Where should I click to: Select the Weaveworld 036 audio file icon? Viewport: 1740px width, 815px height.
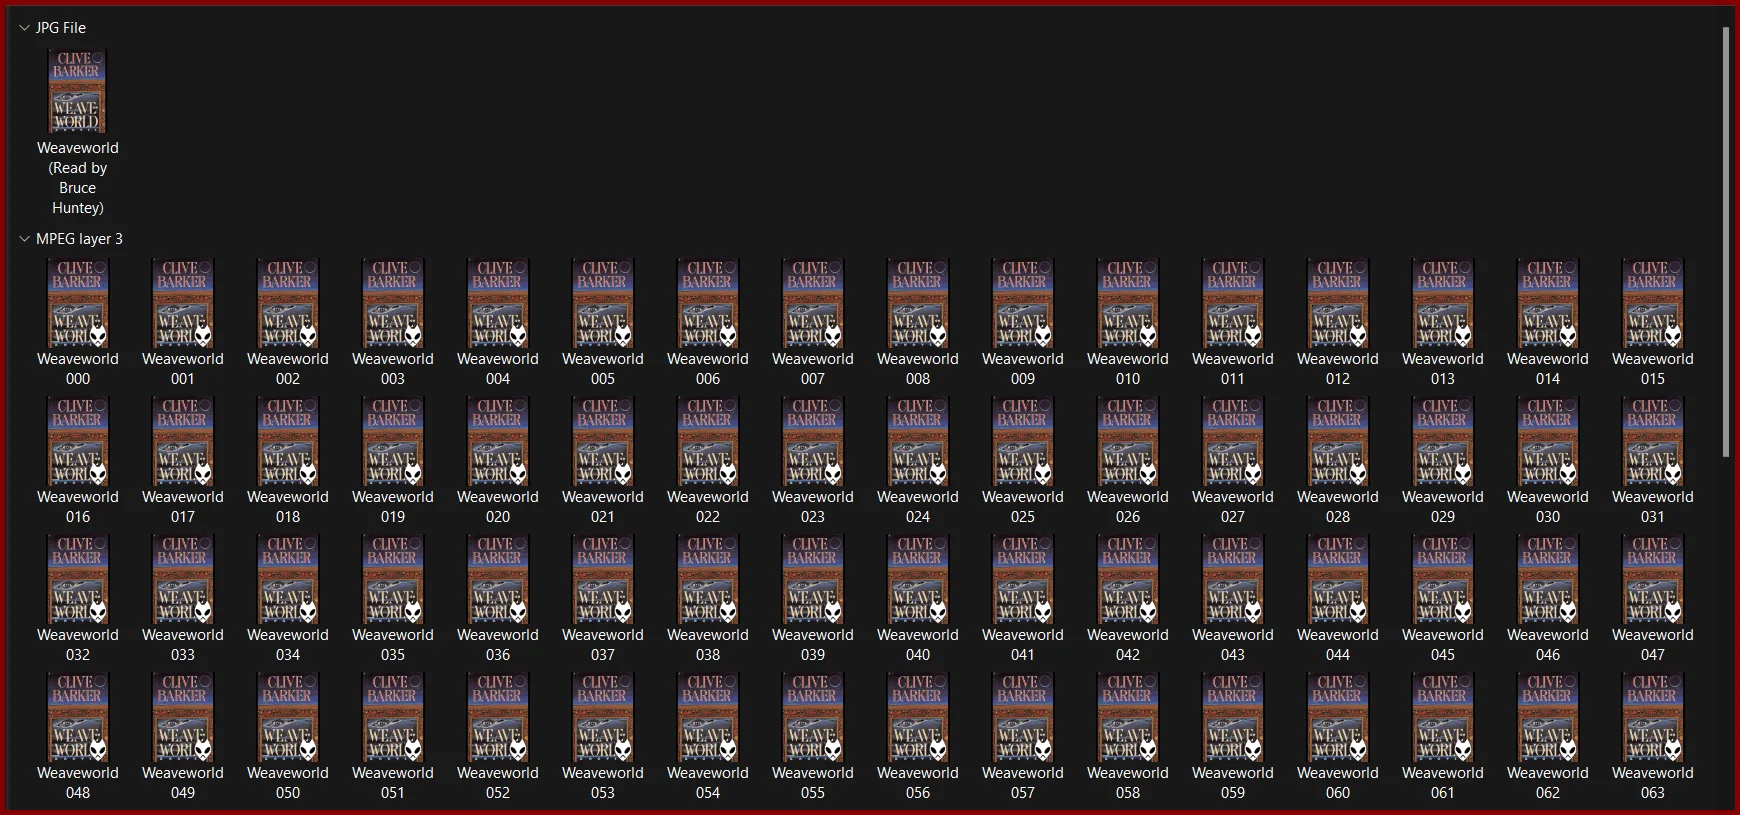click(498, 579)
